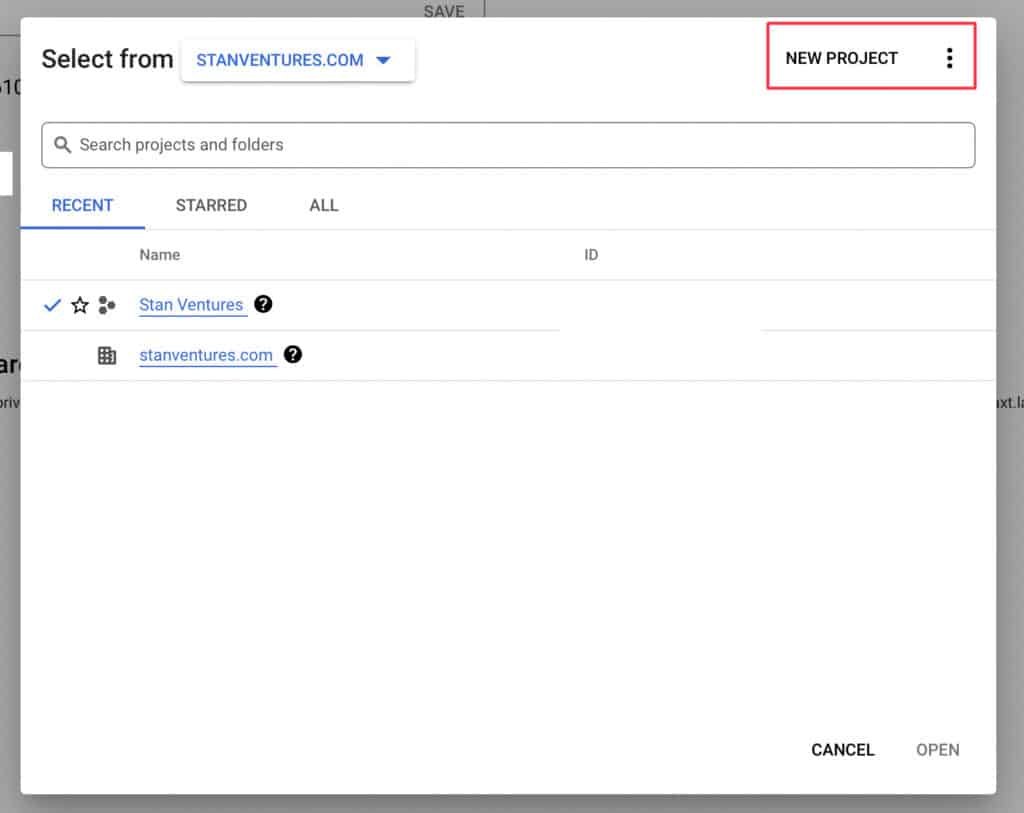Expand the STANVENTURES.COM organization dropdown
This screenshot has height=813, width=1024.
297,60
